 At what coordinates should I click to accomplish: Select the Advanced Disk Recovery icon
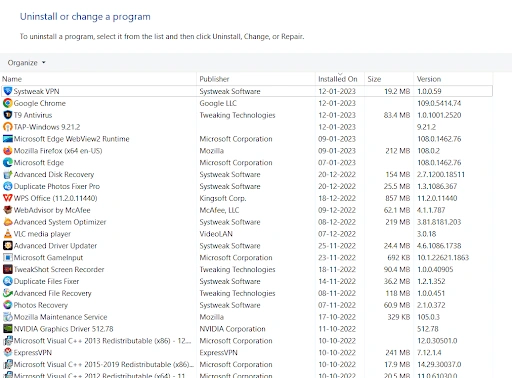pyautogui.click(x=8, y=174)
